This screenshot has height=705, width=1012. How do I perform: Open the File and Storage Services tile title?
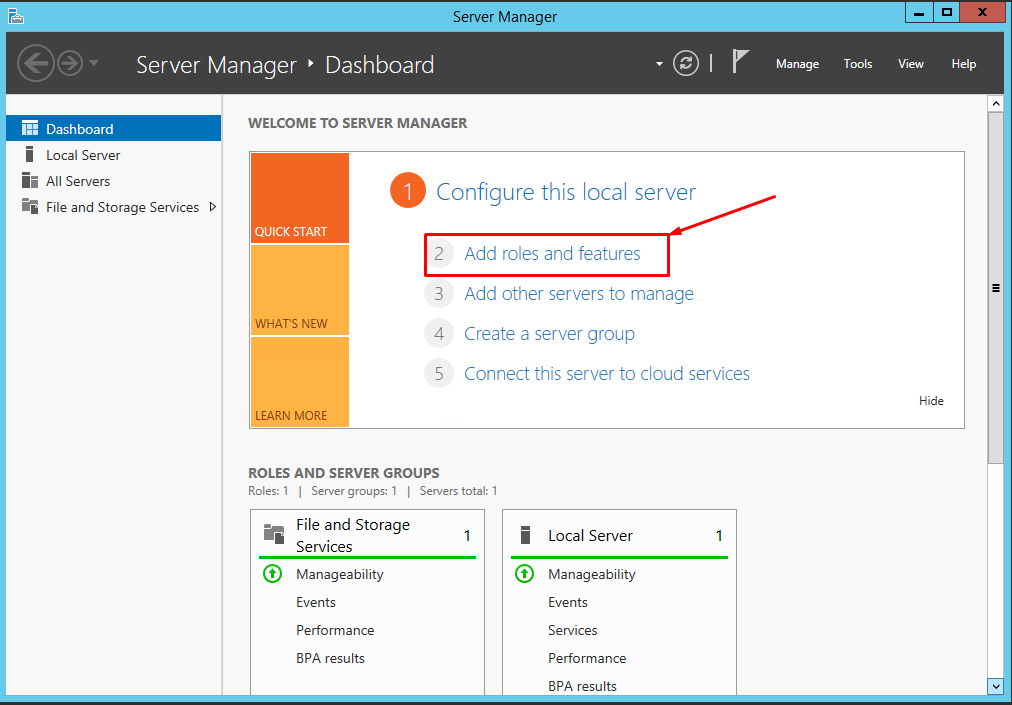[353, 535]
